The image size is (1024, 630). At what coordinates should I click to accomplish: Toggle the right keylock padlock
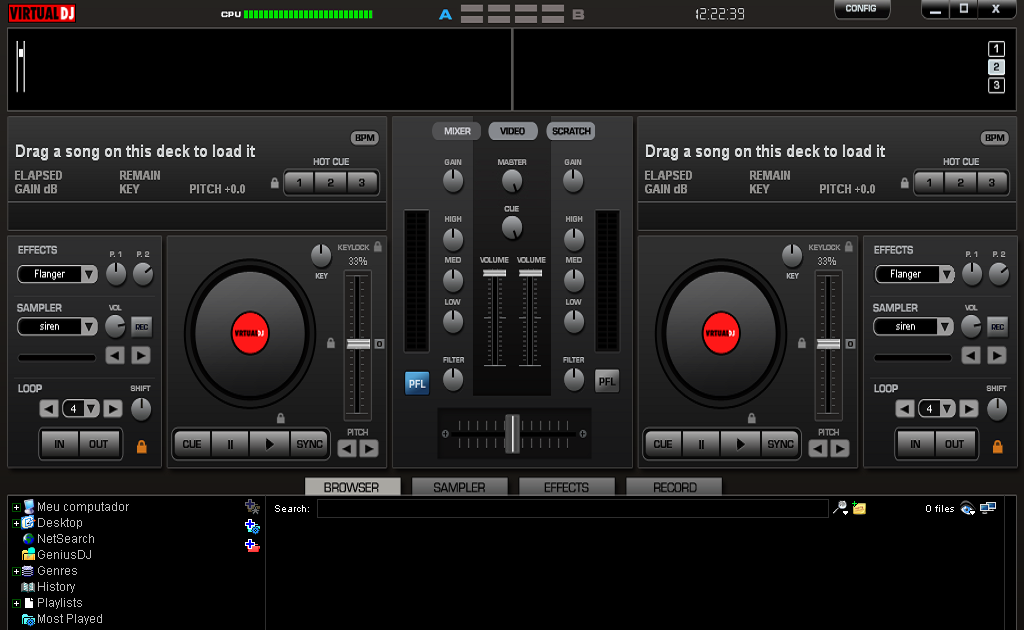(x=848, y=247)
